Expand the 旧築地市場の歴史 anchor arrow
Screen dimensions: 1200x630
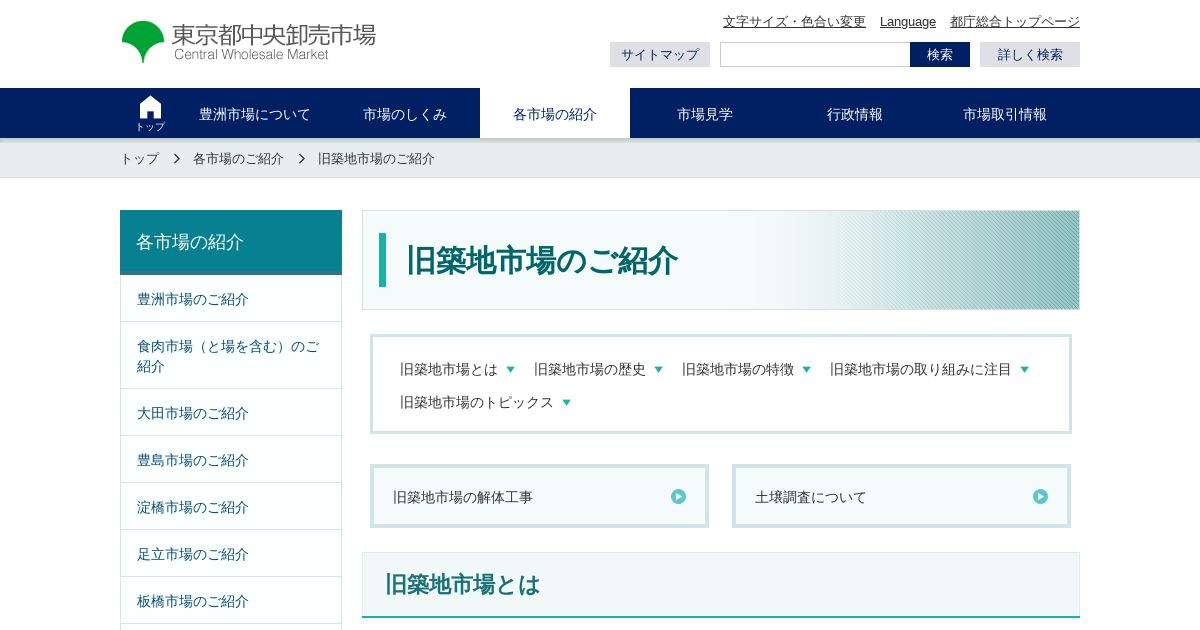[658, 369]
